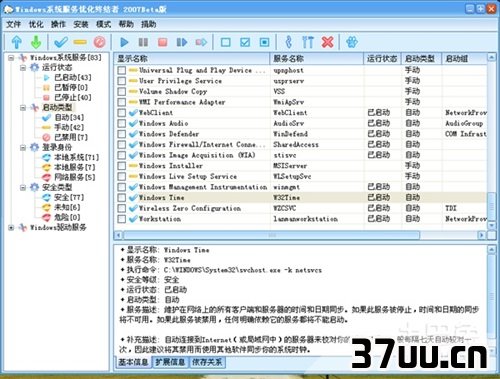Switch to the 依存关系 tab

coord(207,362)
